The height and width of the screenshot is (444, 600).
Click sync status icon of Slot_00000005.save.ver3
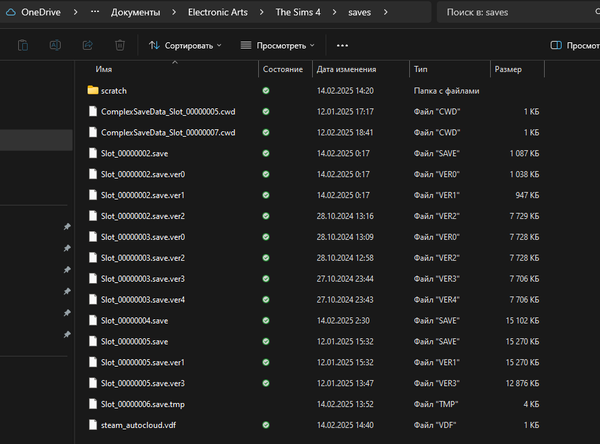pyautogui.click(x=266, y=383)
